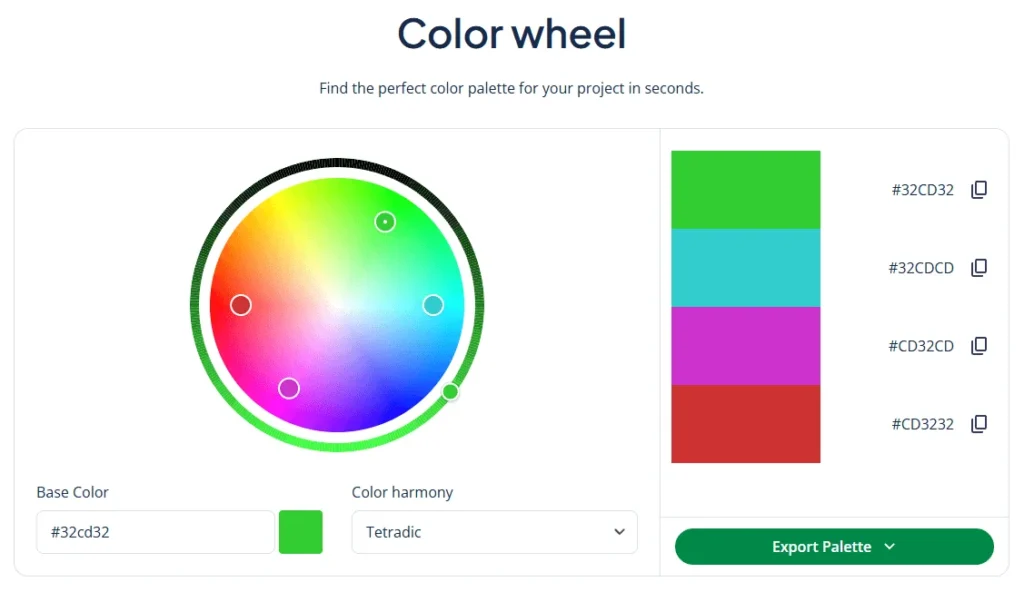Click the green handle on the color wheel
This screenshot has height=592, width=1024.
(x=385, y=221)
